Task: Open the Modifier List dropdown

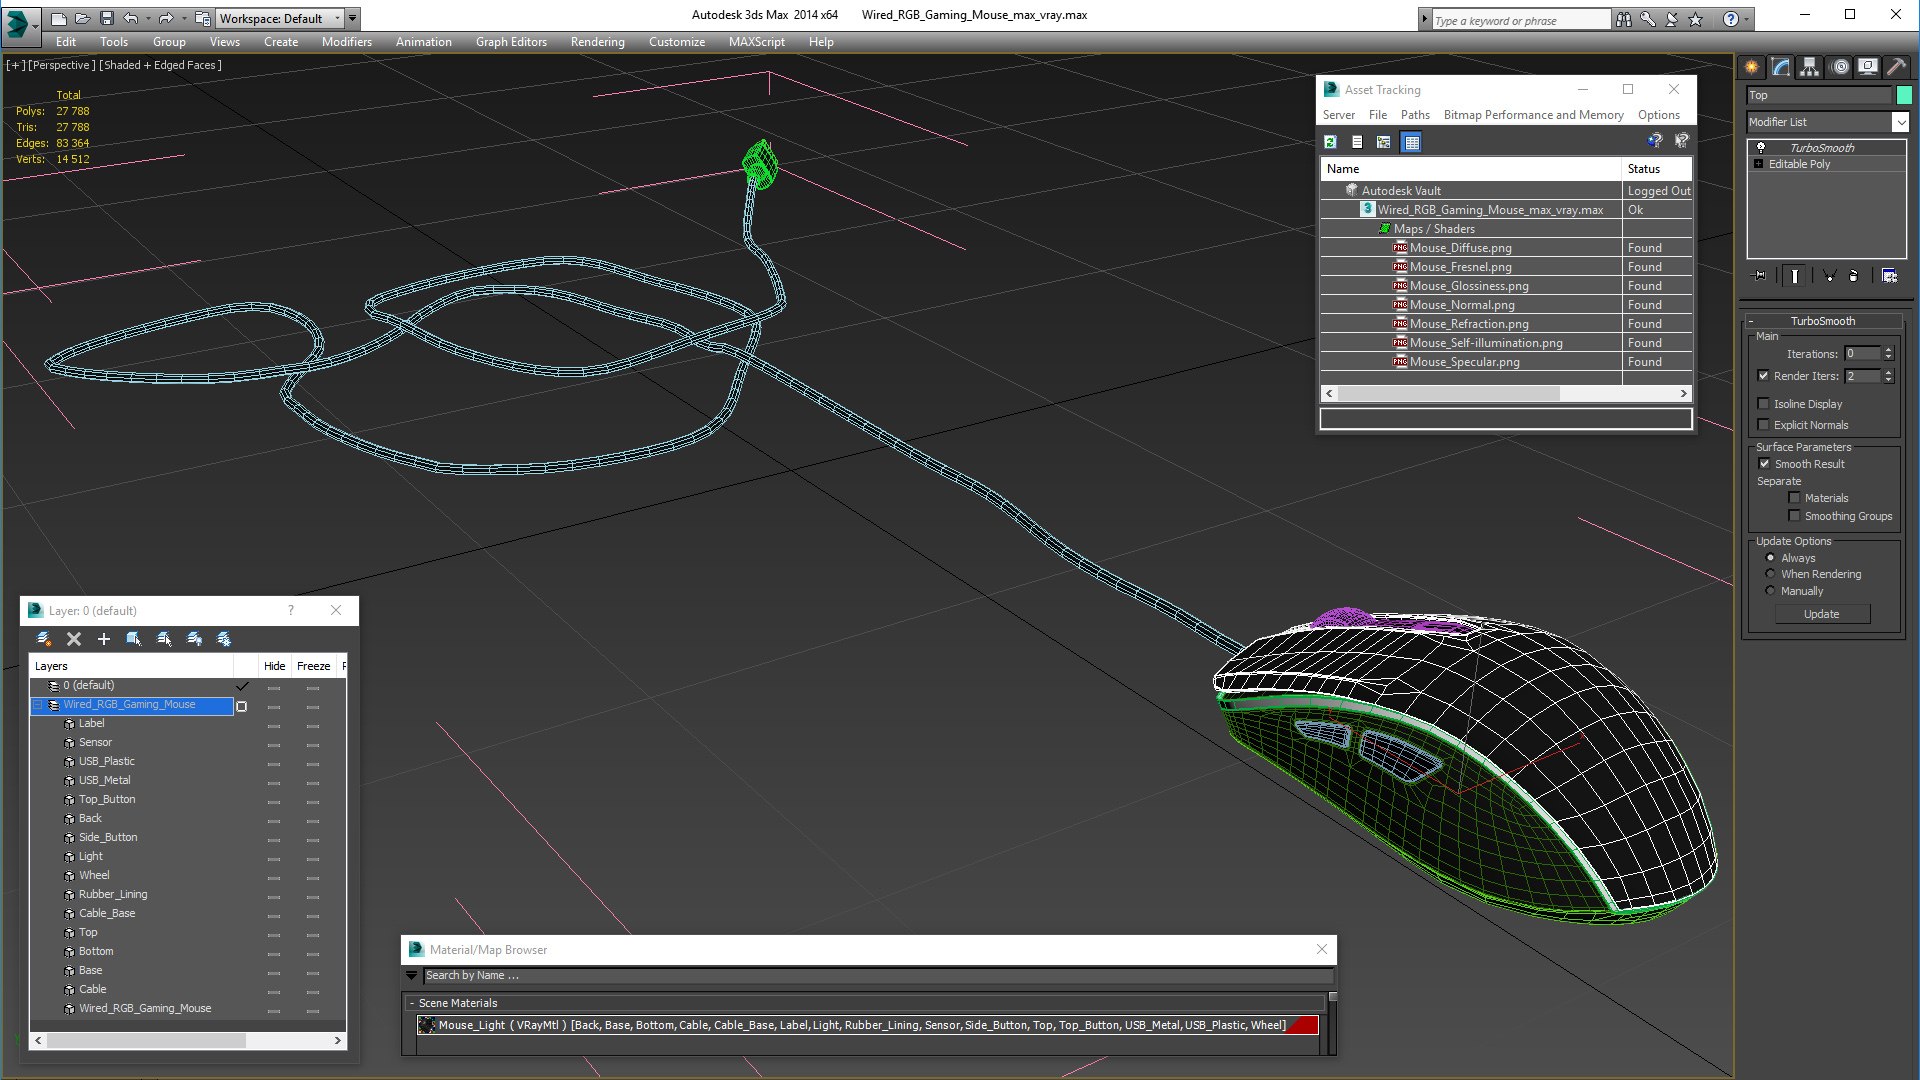Action: click(1900, 122)
